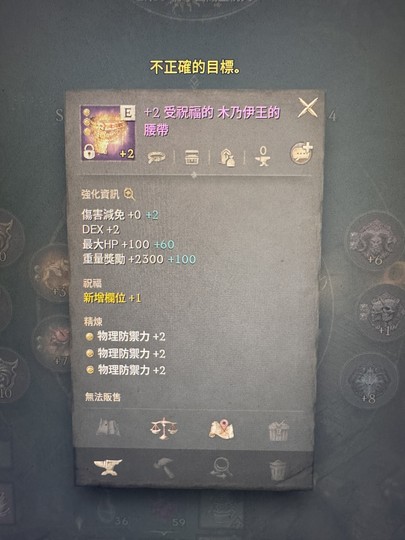
Task: Click the belt equipment-type icon
Action: [x=156, y=157]
